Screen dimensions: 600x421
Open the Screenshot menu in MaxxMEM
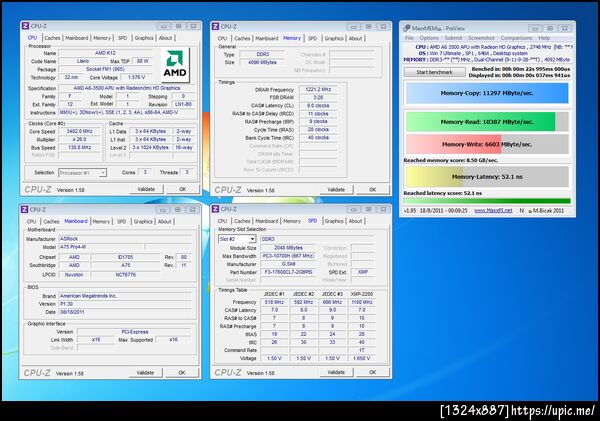481,38
